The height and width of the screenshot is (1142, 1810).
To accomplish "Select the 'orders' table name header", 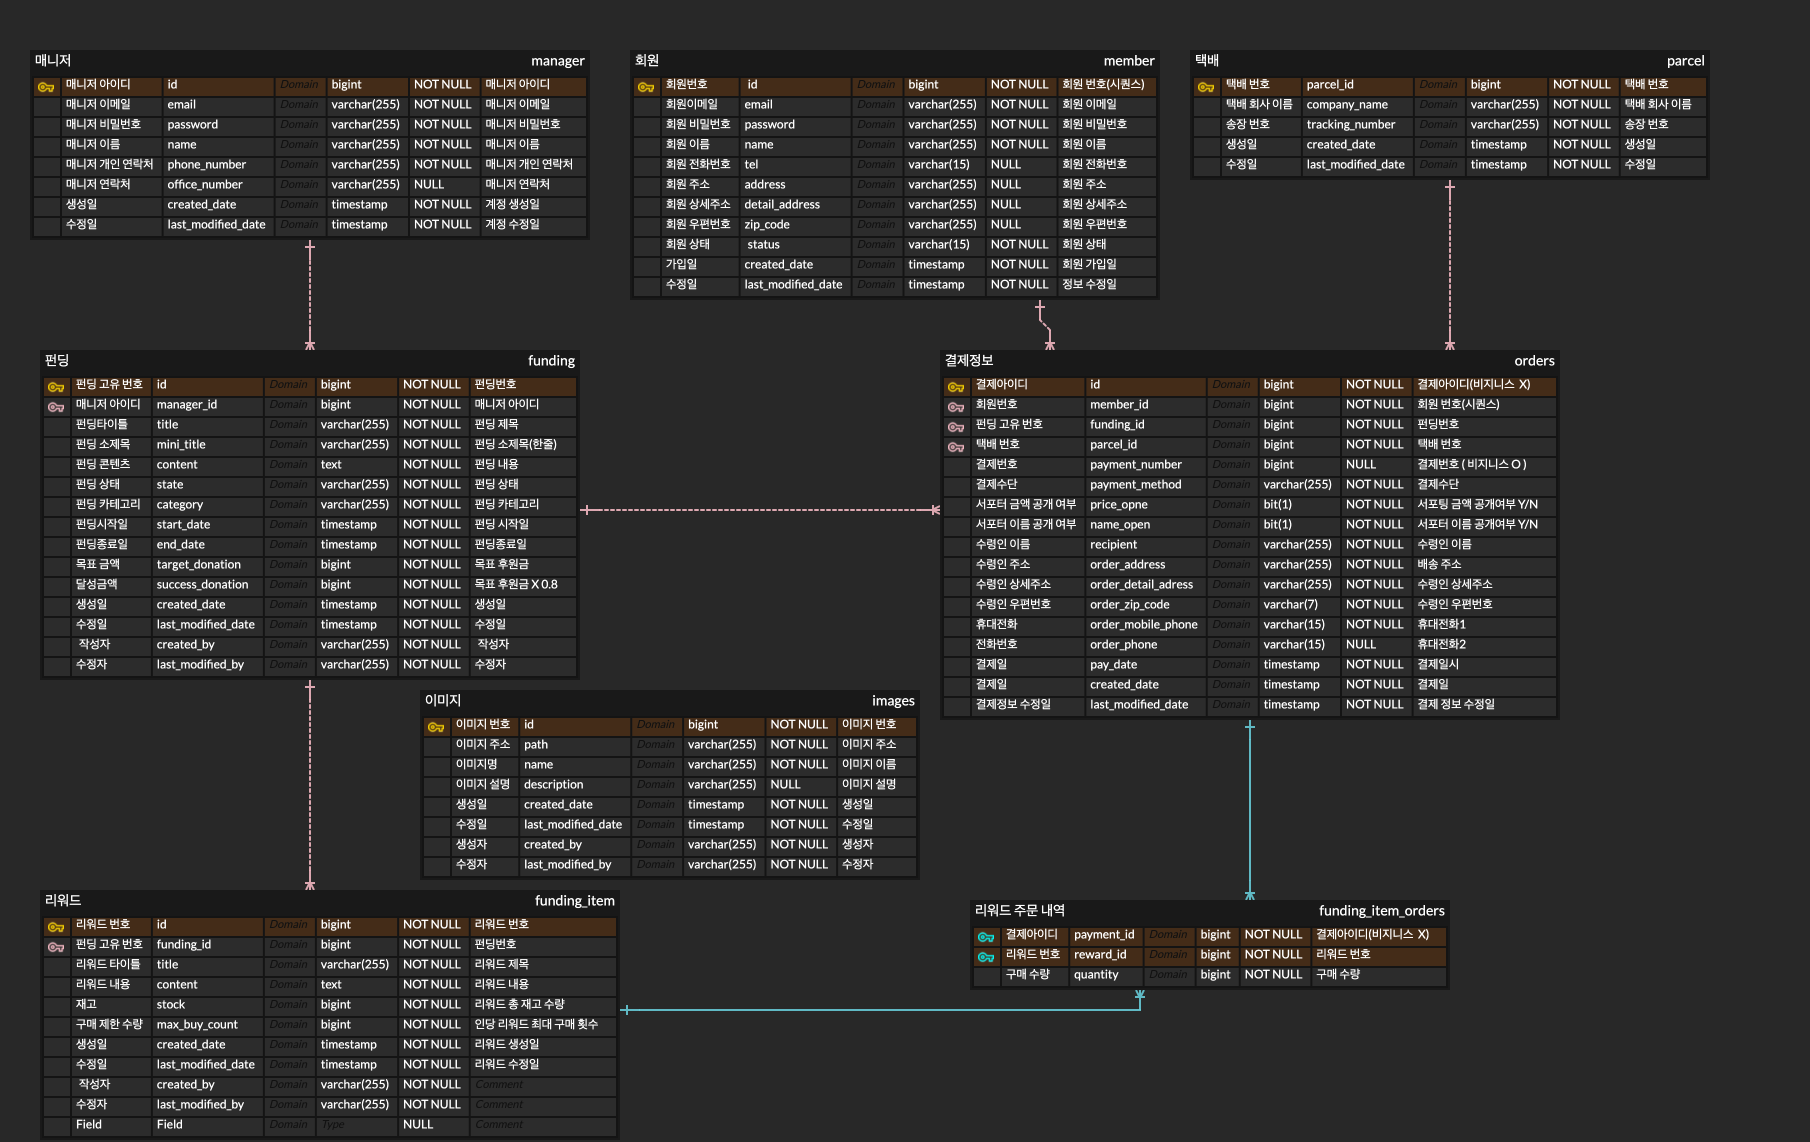I will coord(1534,361).
